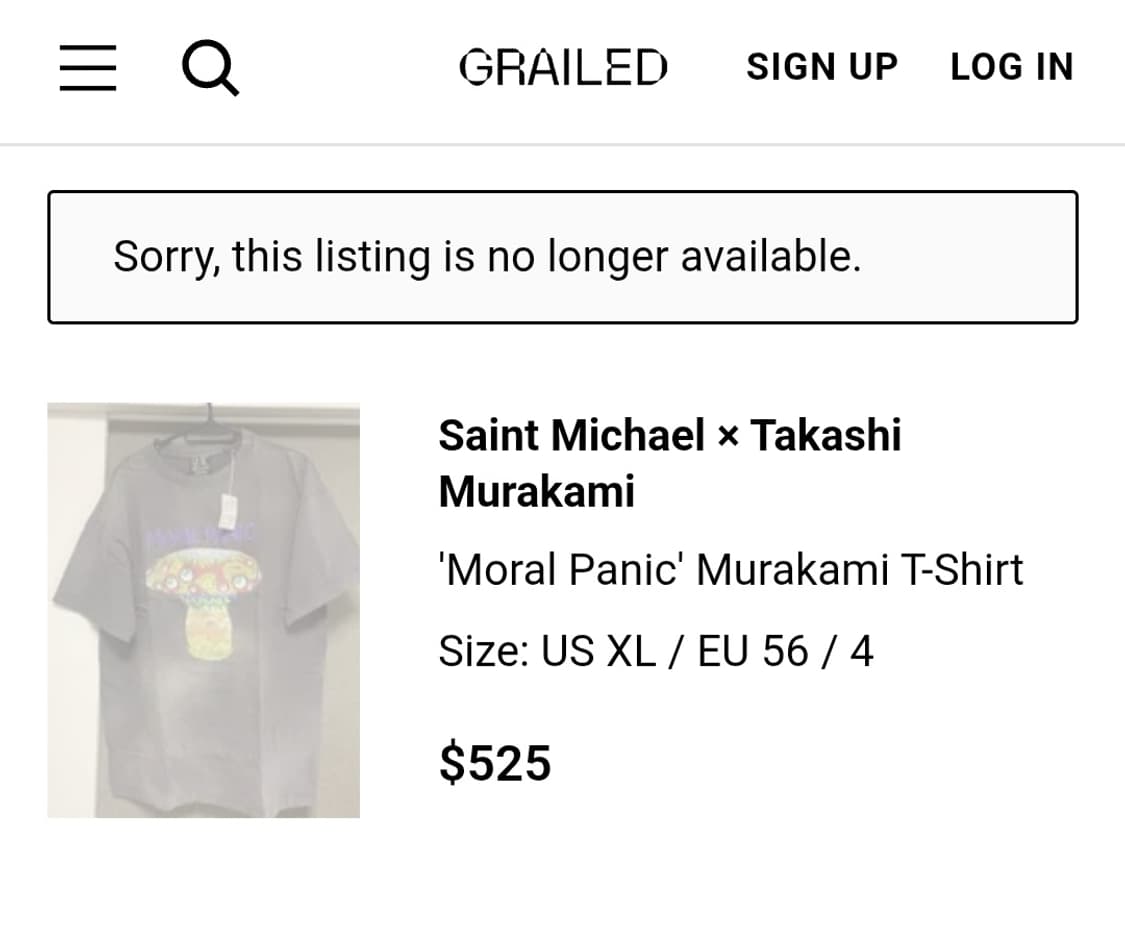Open the hamburger navigation menu
1125x944 pixels.
[88, 68]
